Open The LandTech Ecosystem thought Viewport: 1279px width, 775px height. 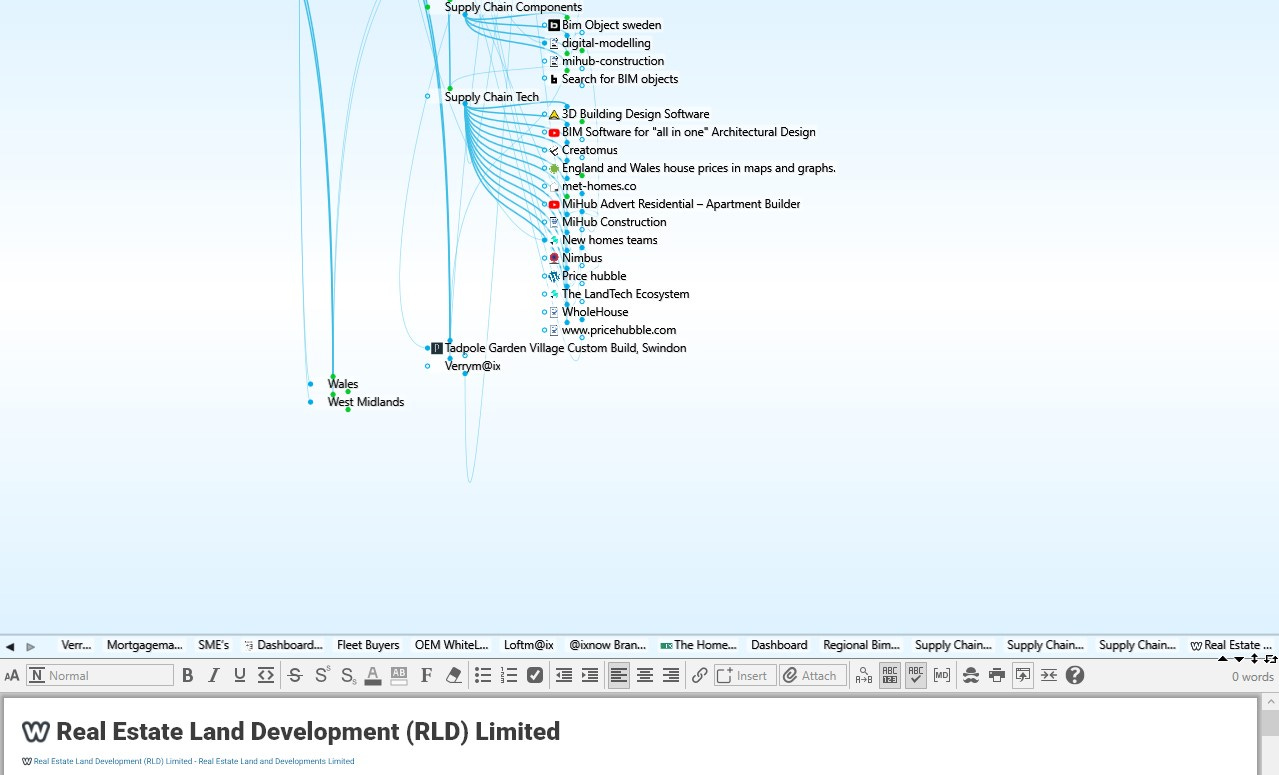pyautogui.click(x=626, y=294)
